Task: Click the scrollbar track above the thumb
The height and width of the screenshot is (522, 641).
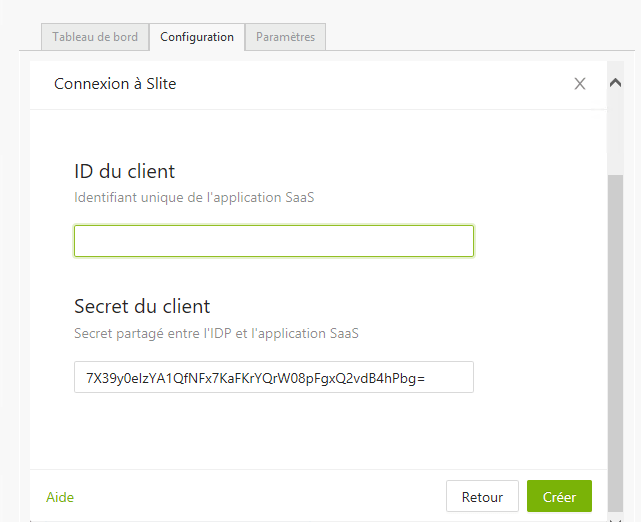Action: tap(615, 133)
